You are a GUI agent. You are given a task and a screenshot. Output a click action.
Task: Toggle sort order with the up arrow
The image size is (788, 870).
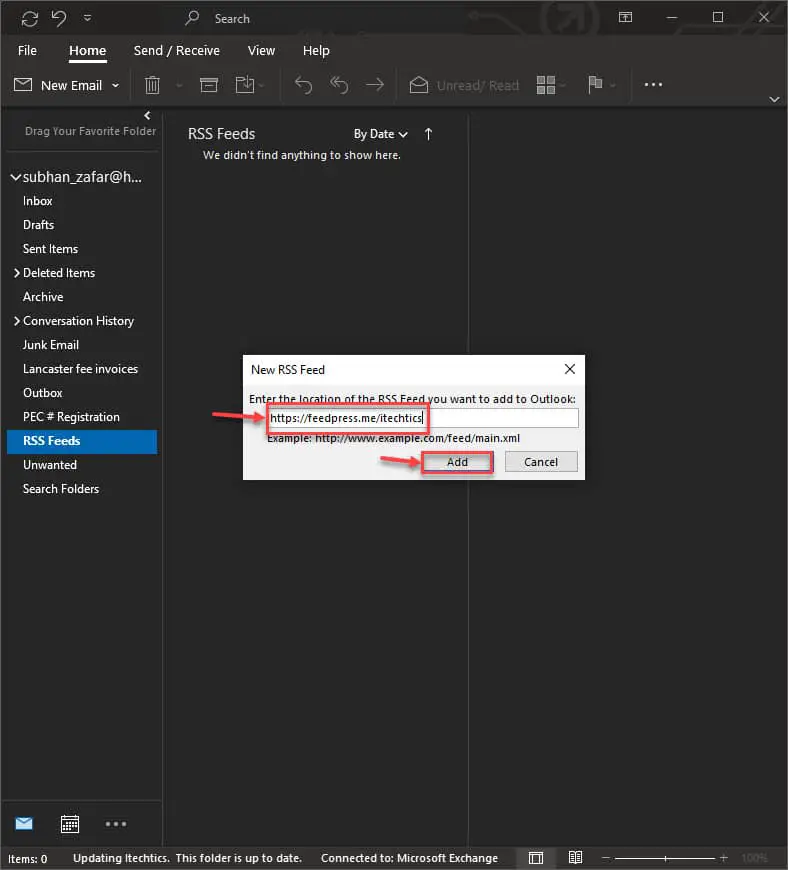(x=428, y=134)
